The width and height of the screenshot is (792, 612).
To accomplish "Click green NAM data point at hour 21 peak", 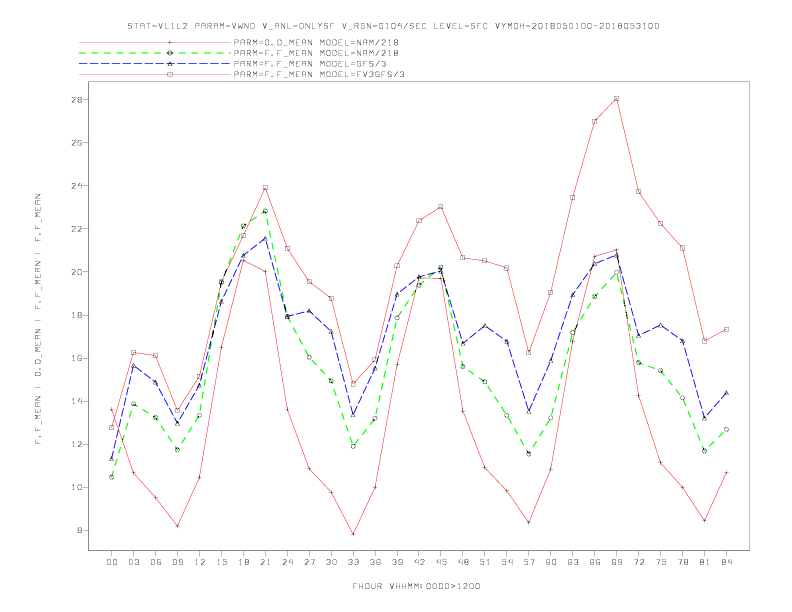I will 265,211.
